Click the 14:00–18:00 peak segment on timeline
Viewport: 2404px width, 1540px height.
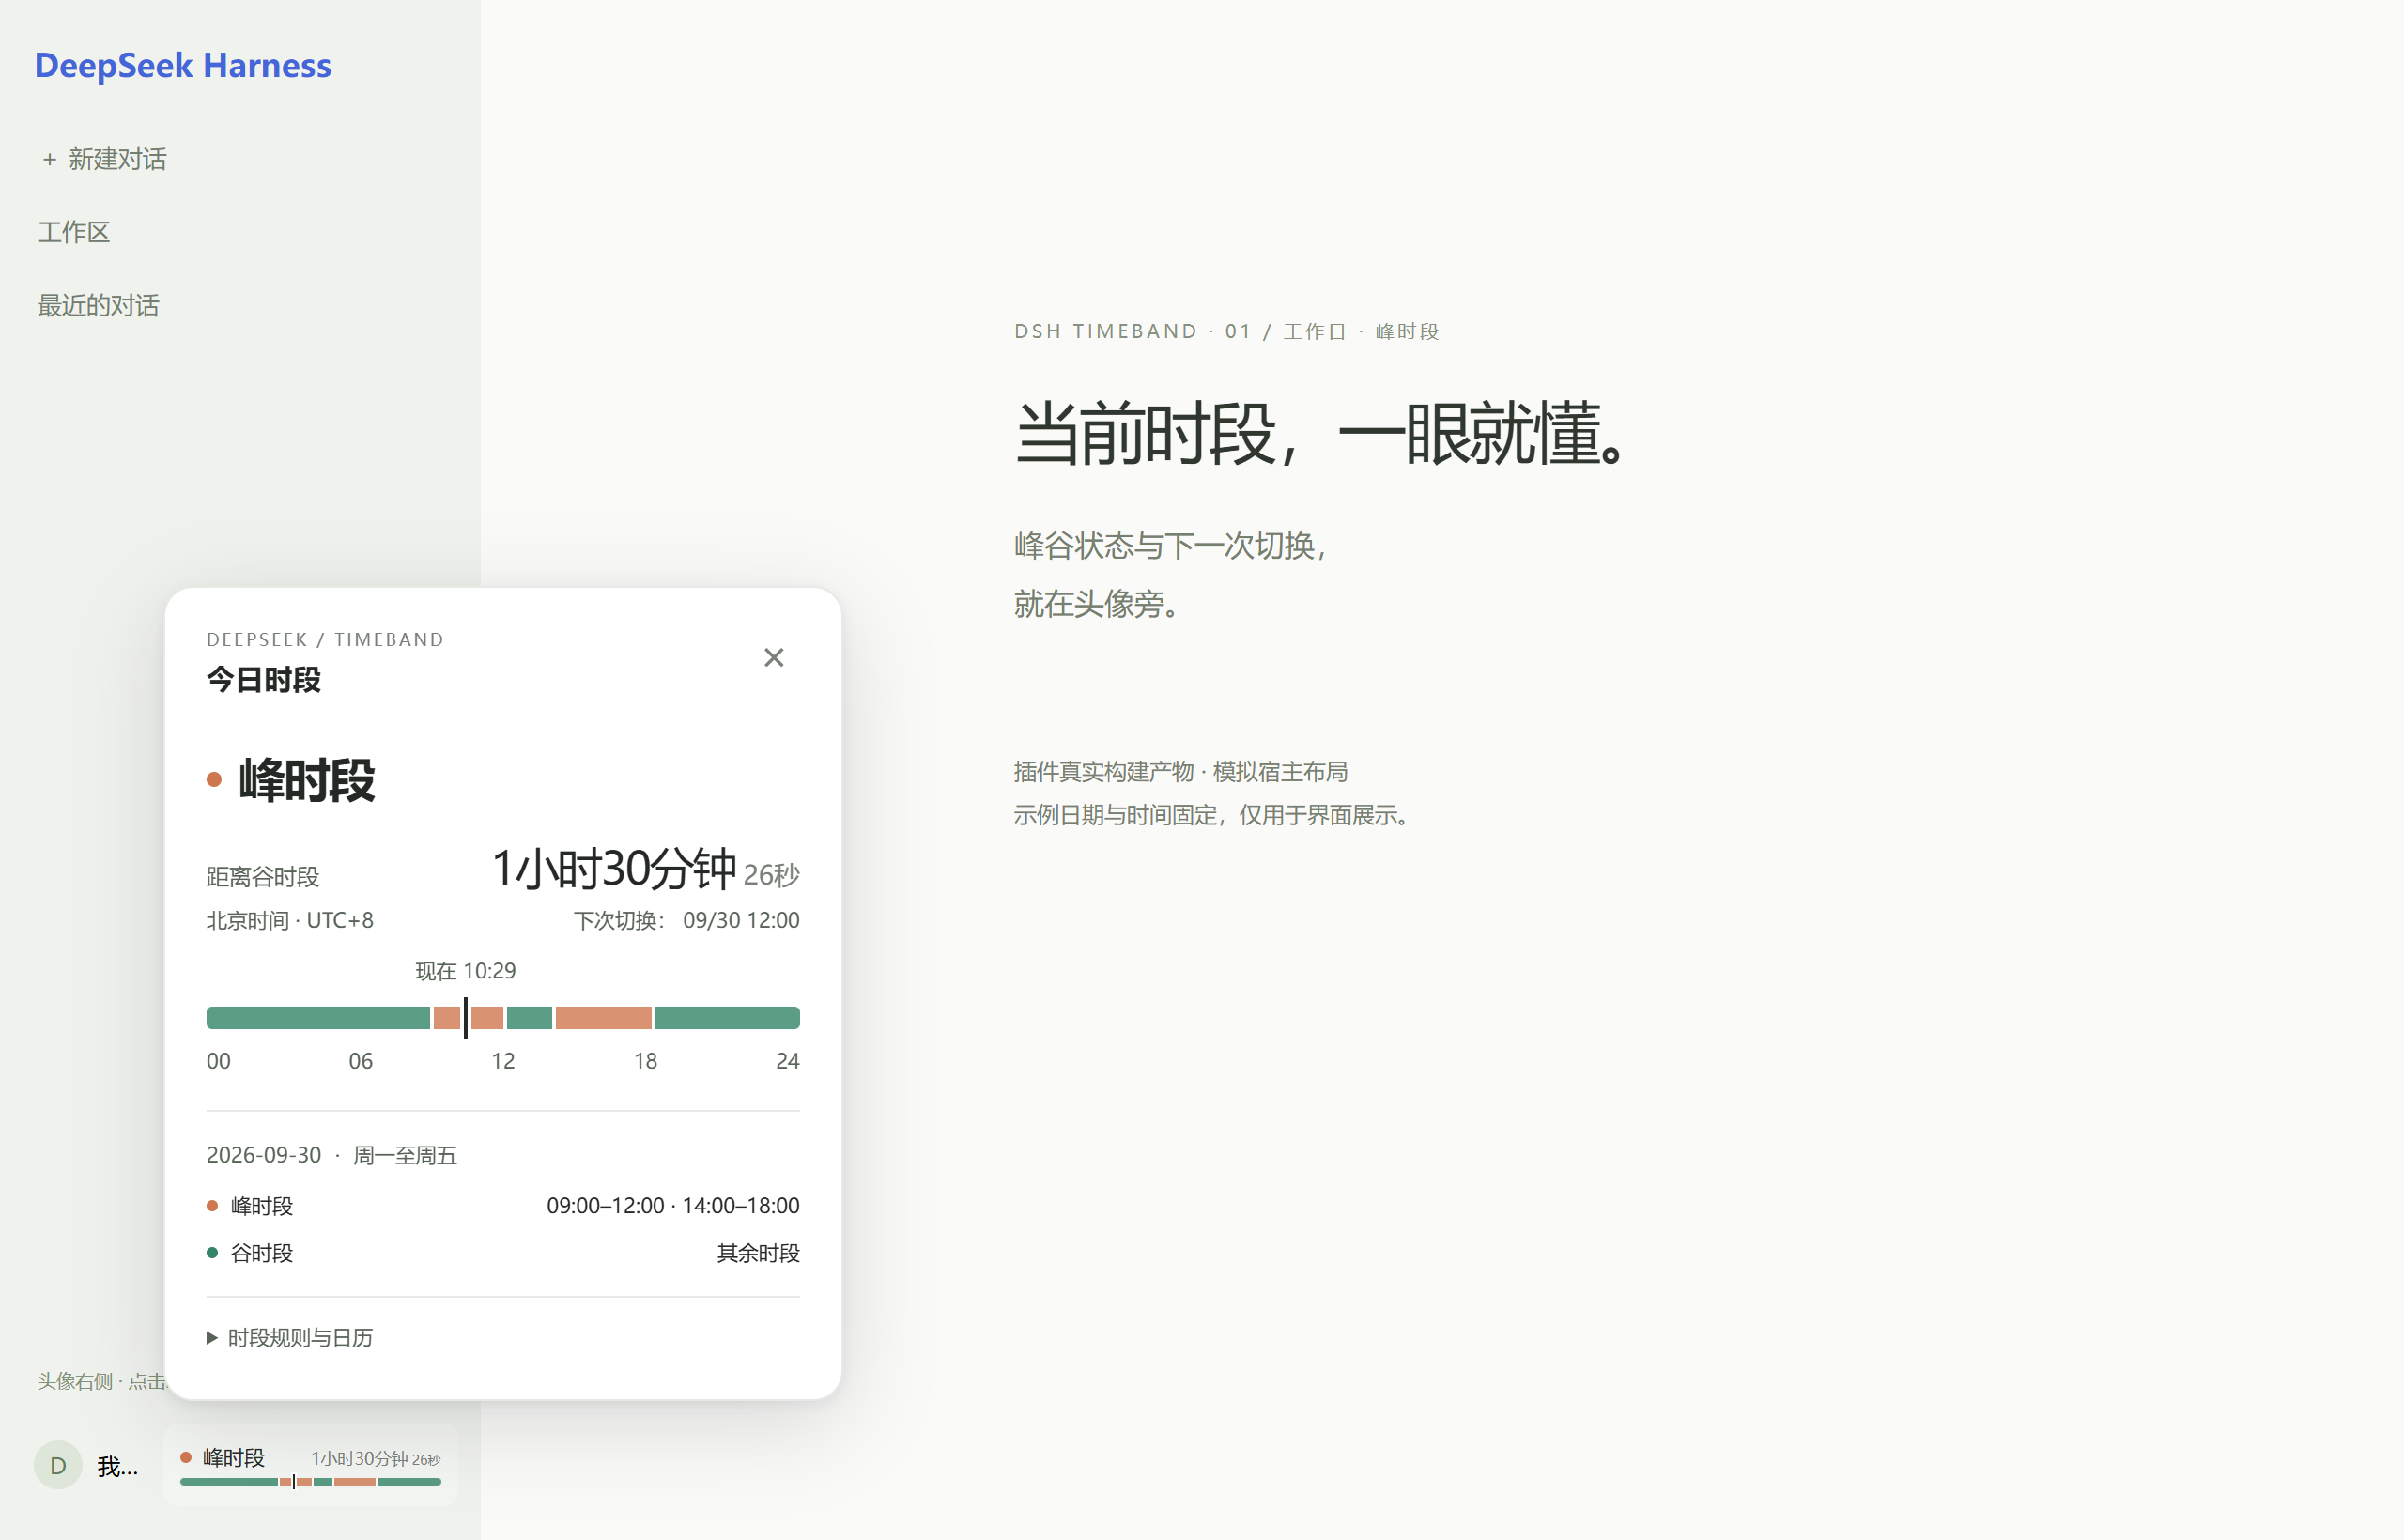point(604,1018)
